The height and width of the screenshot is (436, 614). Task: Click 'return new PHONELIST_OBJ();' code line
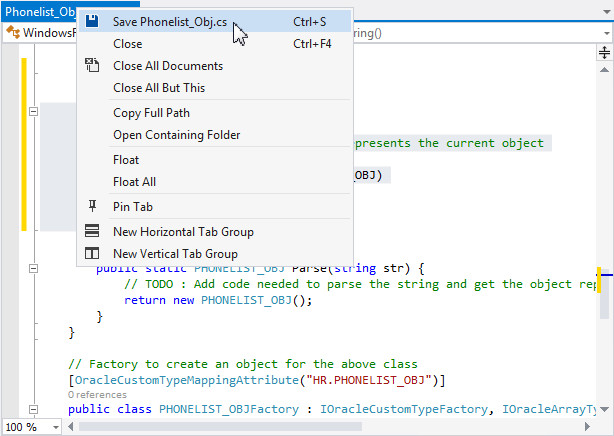(218, 300)
